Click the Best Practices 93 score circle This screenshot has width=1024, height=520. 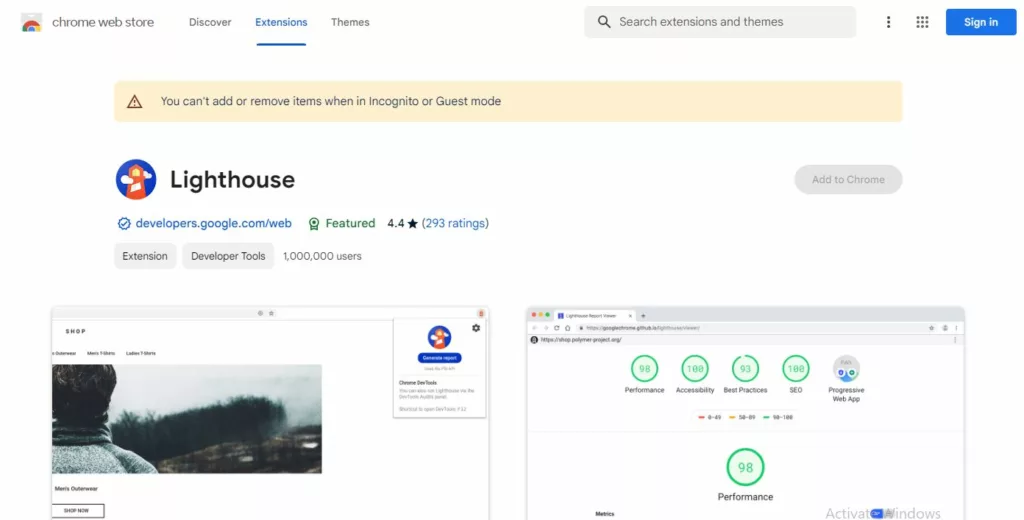coord(745,368)
